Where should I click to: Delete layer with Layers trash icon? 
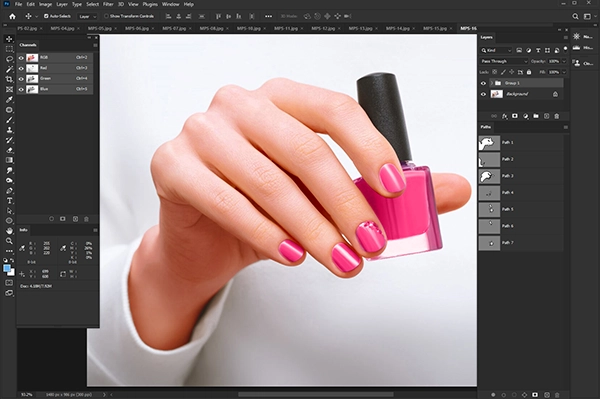coord(557,116)
